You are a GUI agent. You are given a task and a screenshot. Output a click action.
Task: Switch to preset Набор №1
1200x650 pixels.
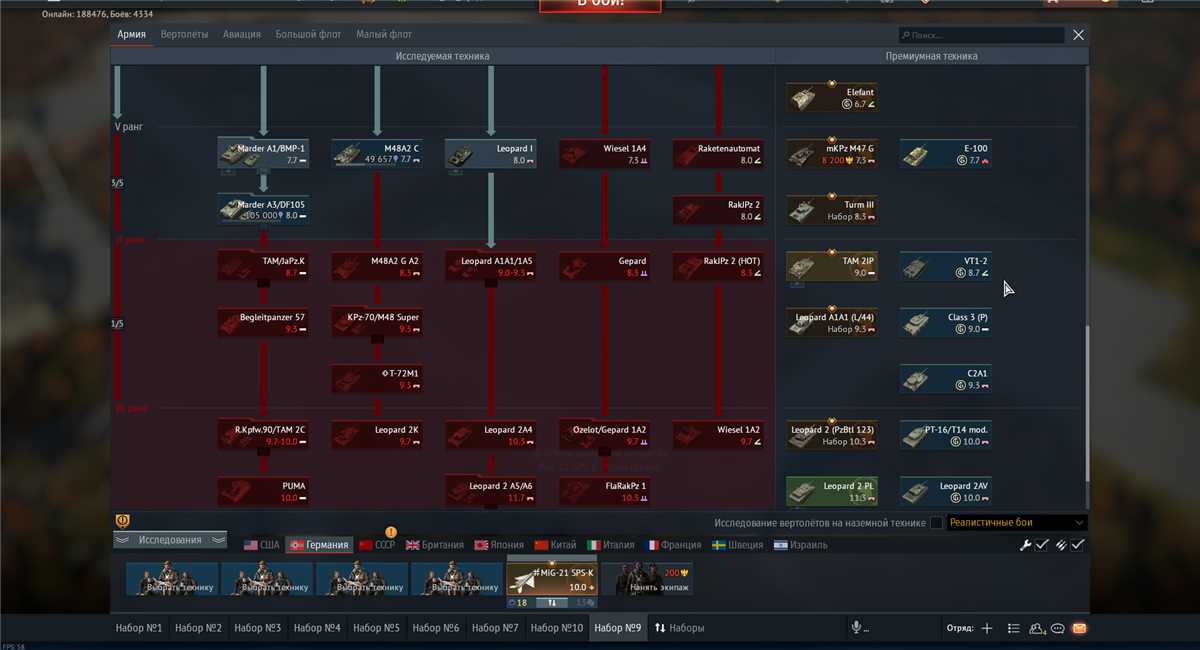click(x=140, y=628)
